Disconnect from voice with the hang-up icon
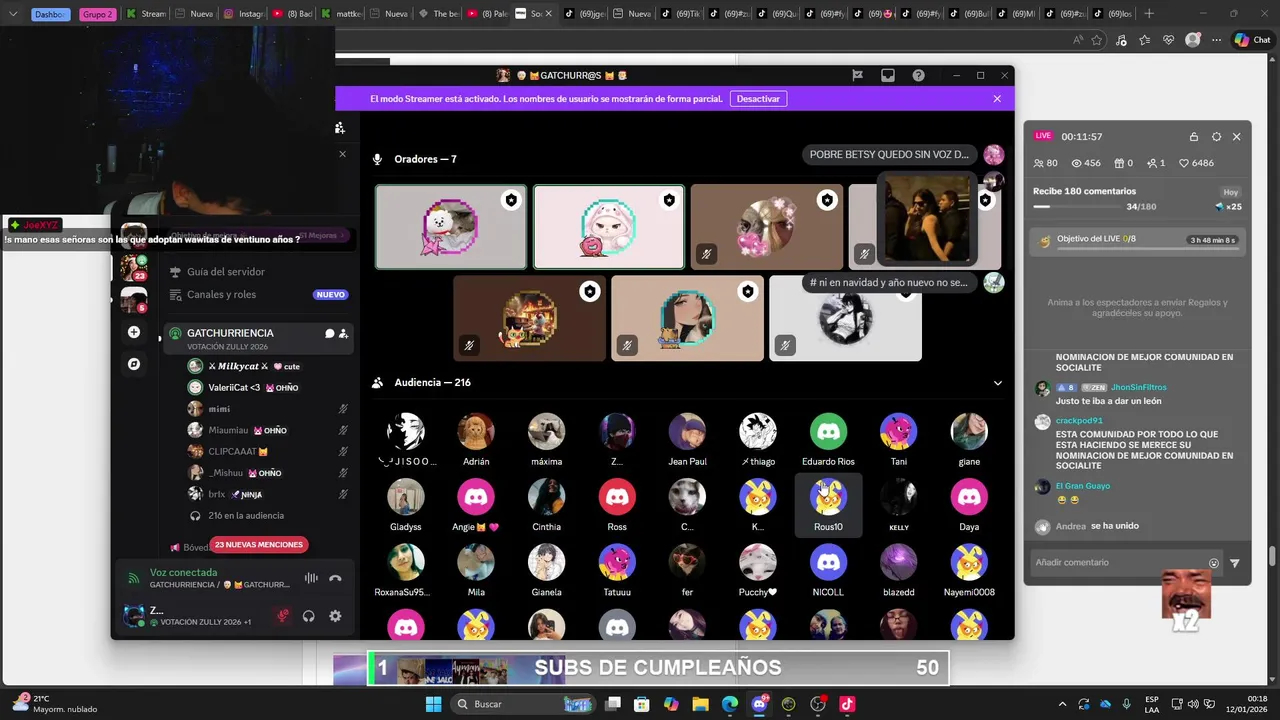 coord(336,578)
